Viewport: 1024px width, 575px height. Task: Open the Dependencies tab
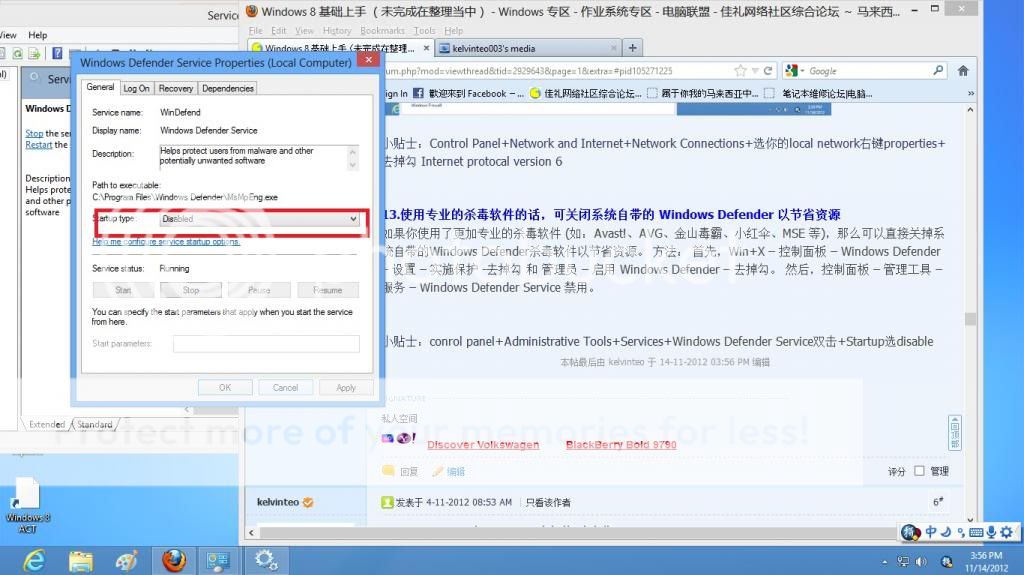tap(228, 88)
